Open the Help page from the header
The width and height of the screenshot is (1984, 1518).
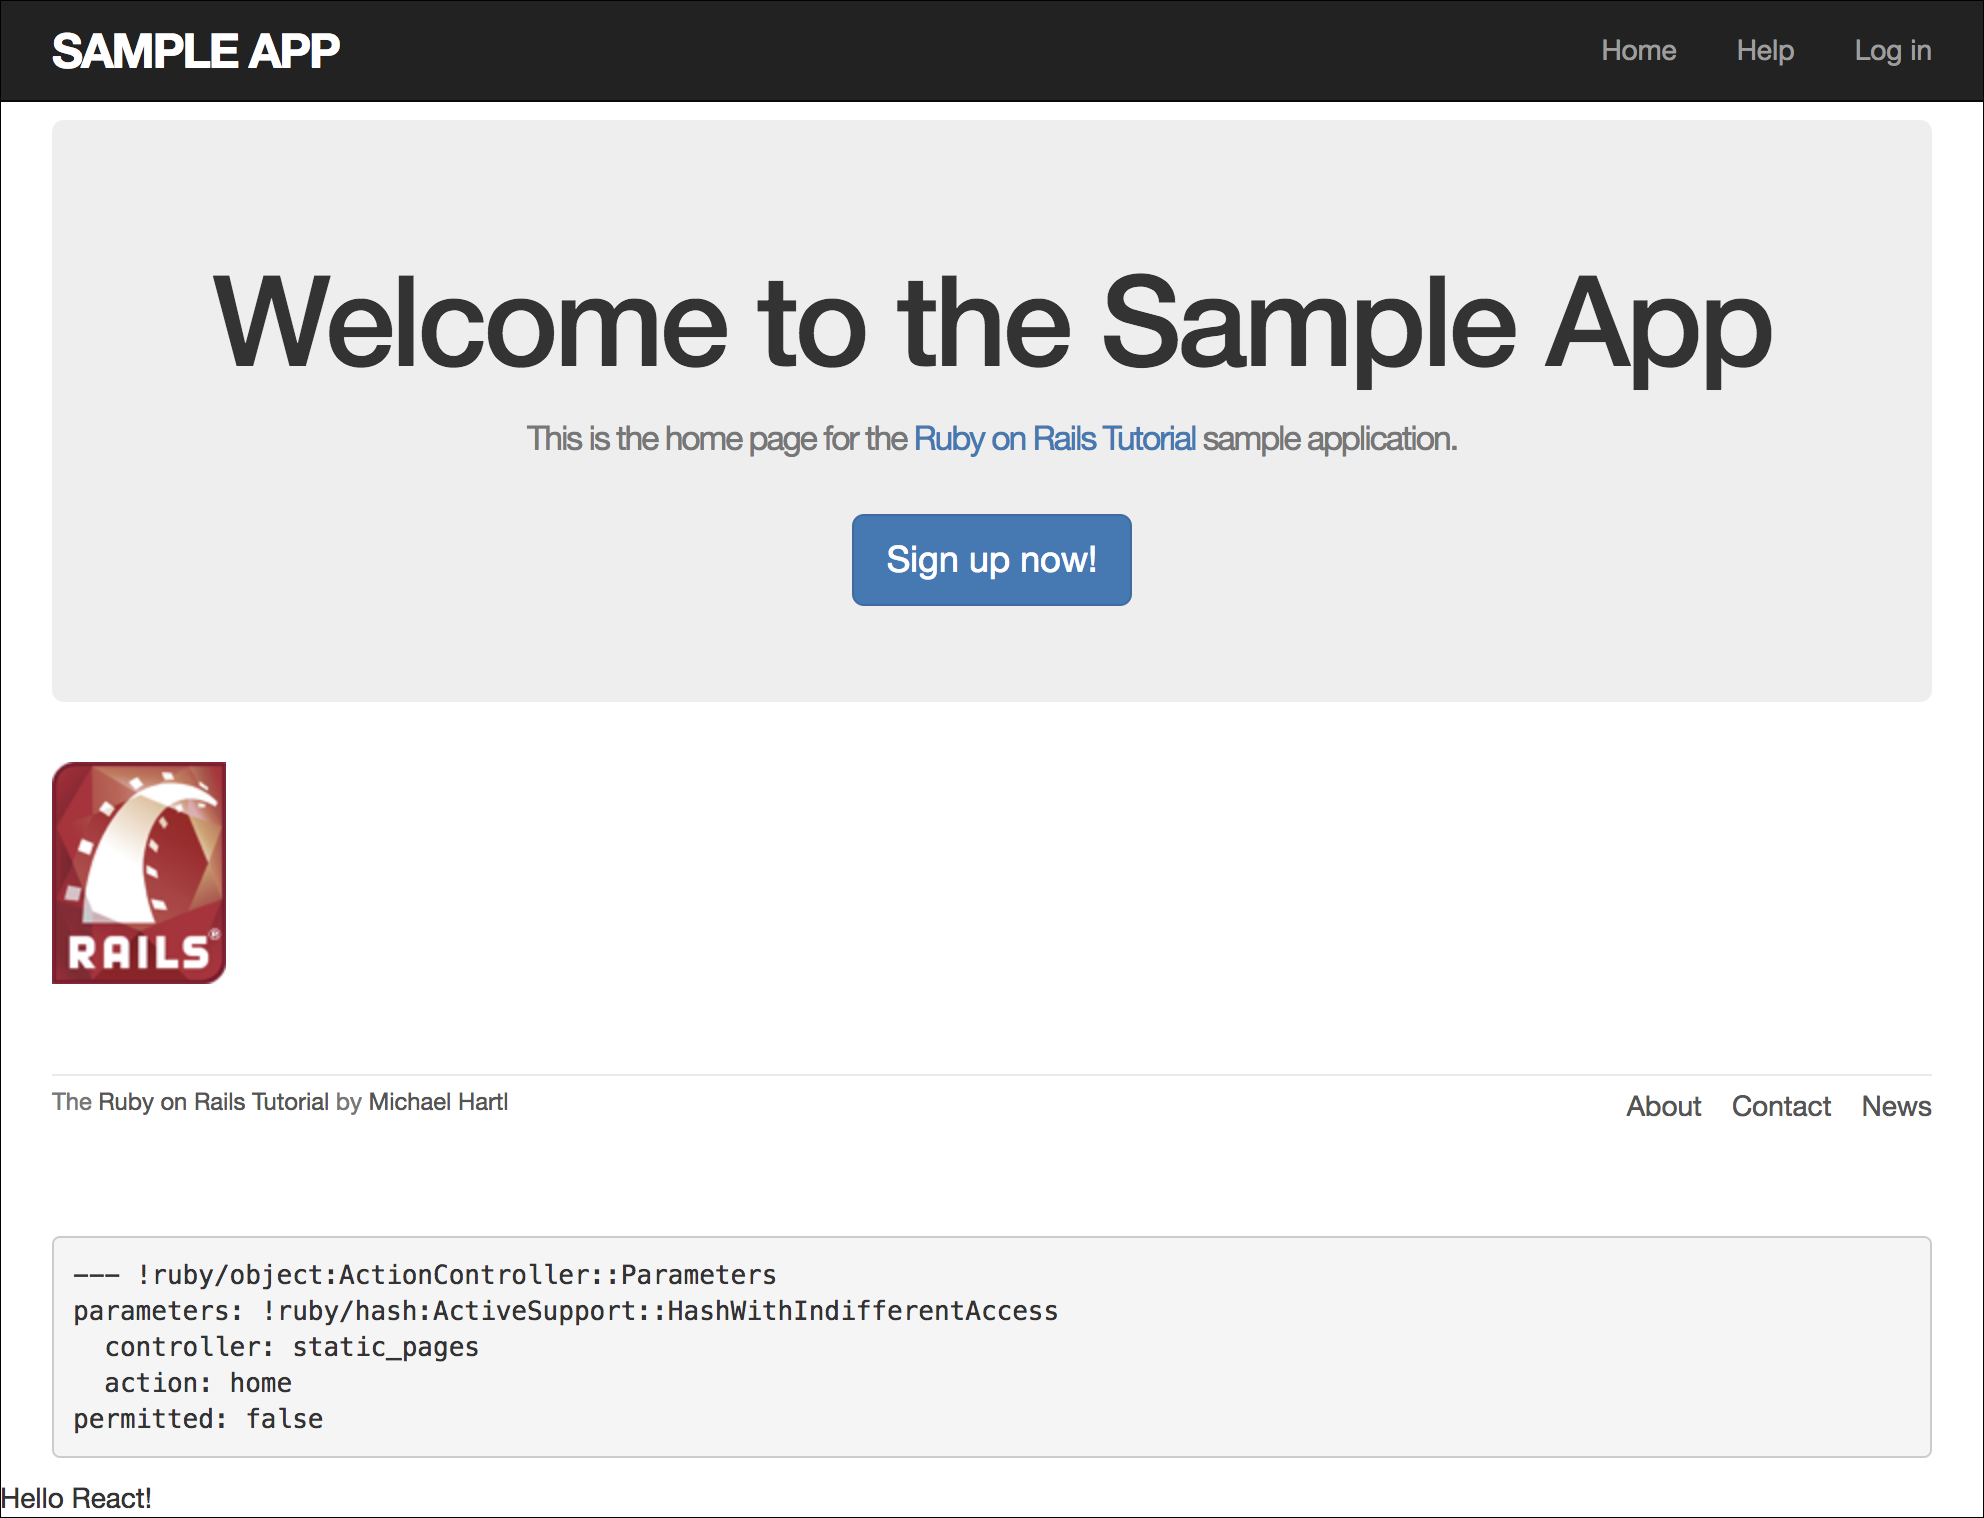[x=1765, y=50]
